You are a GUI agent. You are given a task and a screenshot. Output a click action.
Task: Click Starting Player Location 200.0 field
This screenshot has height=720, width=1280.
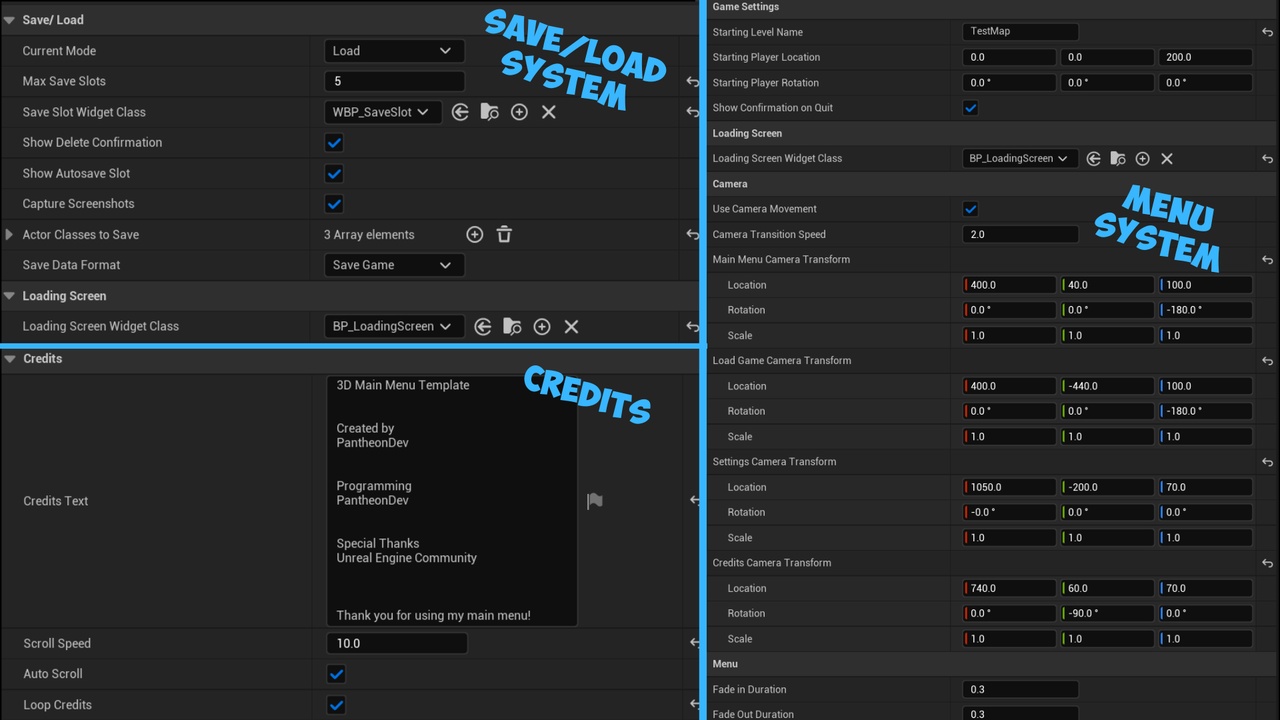(x=1205, y=57)
